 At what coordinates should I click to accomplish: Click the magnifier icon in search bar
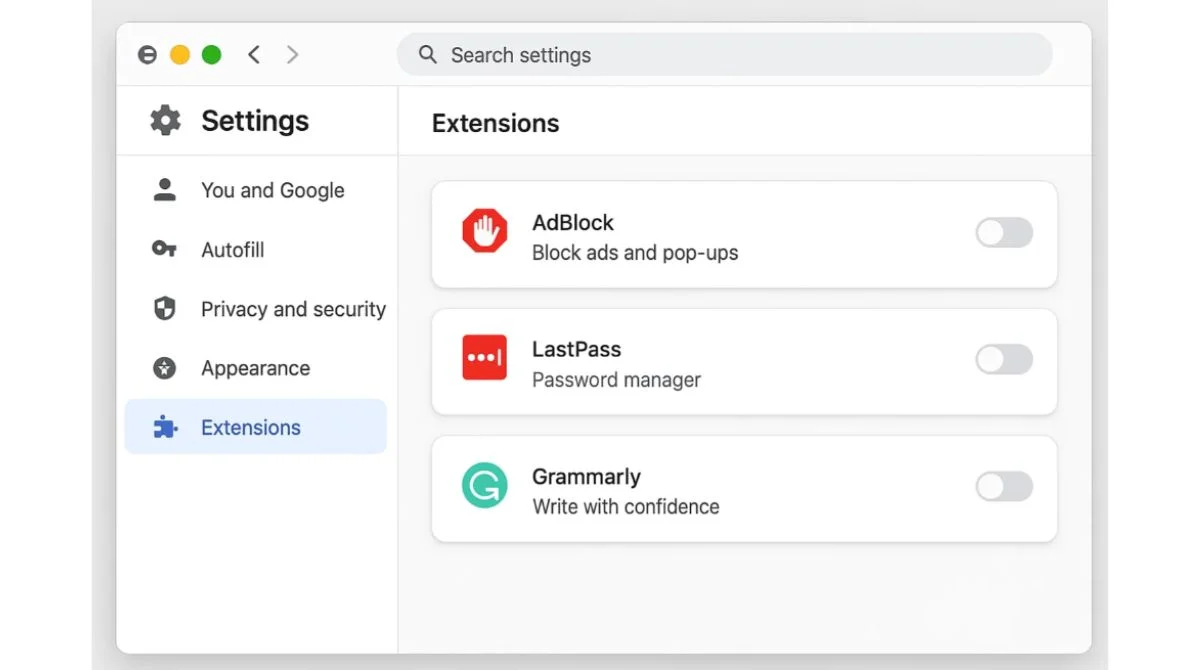pos(428,54)
